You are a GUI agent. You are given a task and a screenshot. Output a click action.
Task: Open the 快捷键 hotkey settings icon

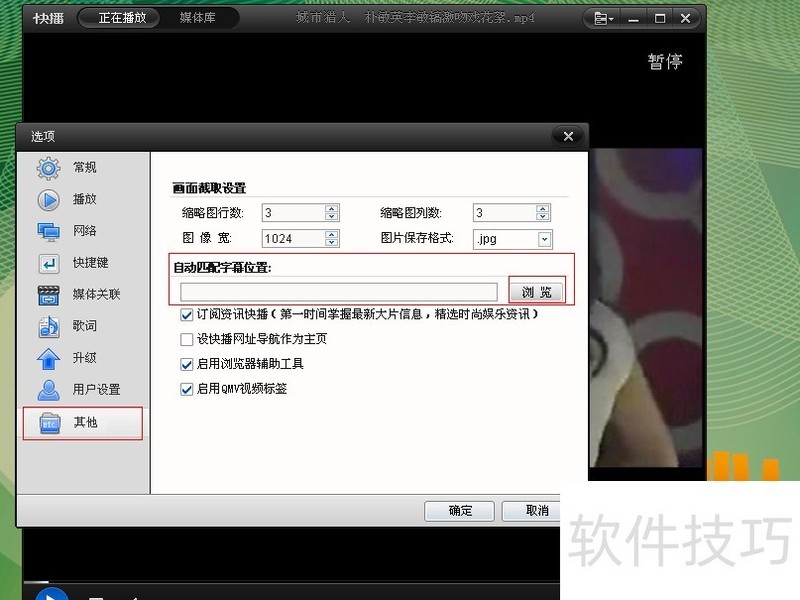pos(47,263)
